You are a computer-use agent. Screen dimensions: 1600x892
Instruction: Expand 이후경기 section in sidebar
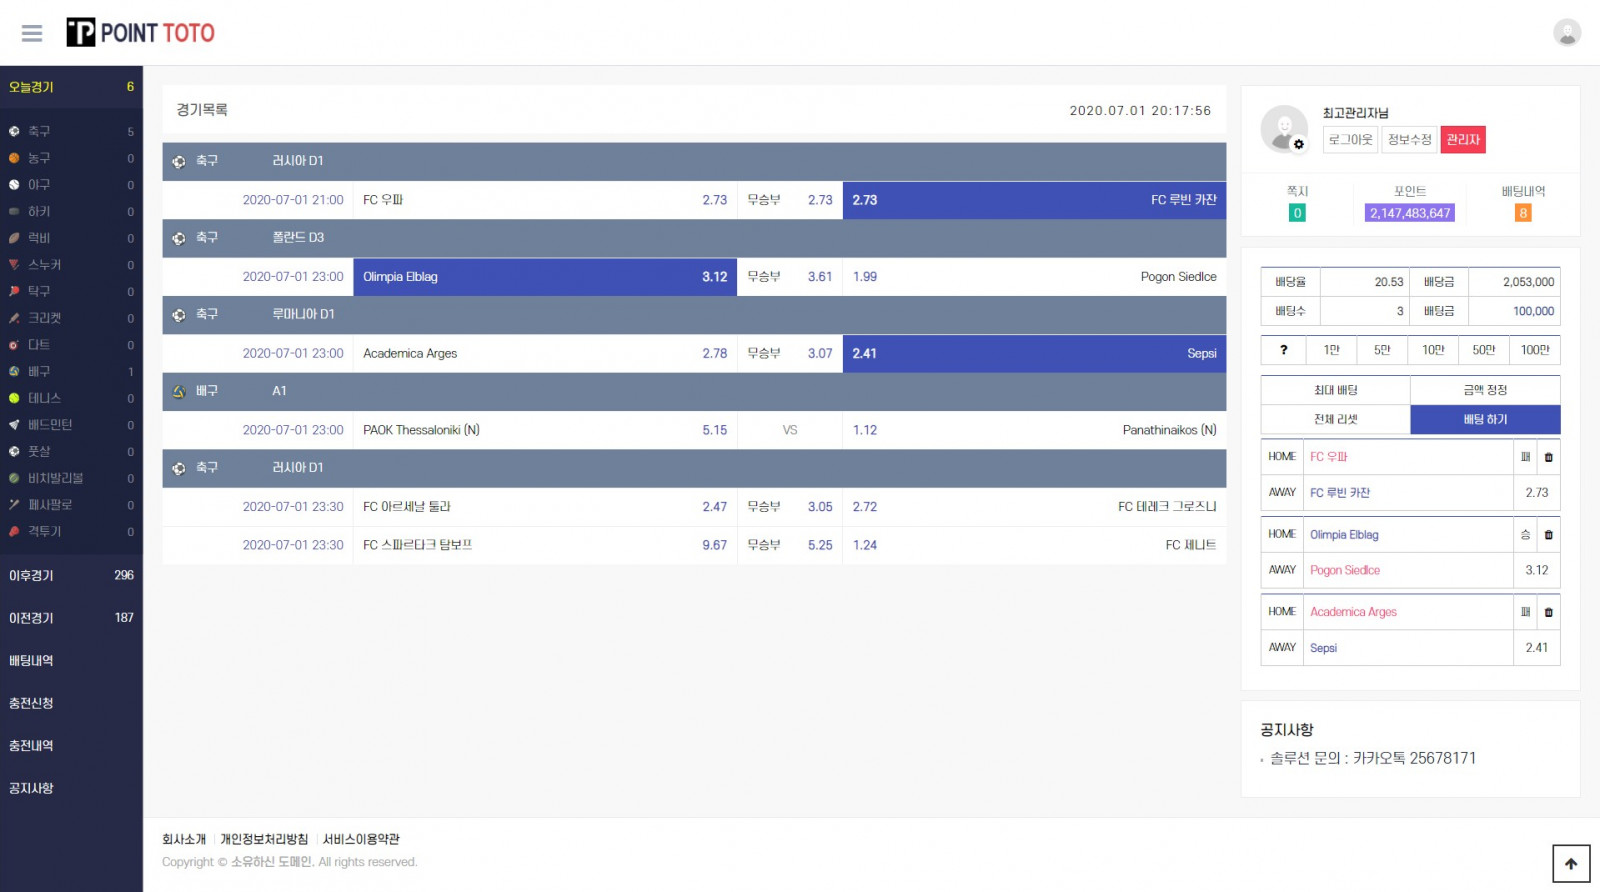click(70, 575)
